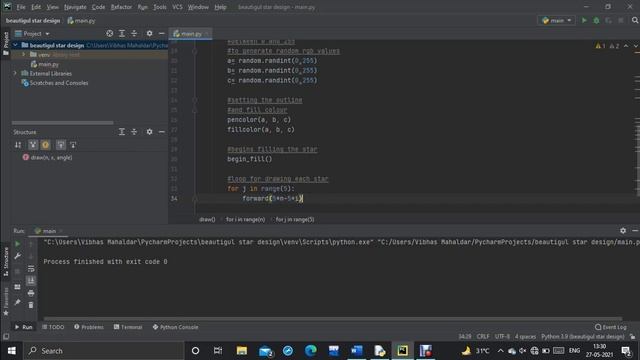Image resolution: width=640 pixels, height=360 pixels.
Task: Clear the Run console with the trash icon
Action: point(31,305)
